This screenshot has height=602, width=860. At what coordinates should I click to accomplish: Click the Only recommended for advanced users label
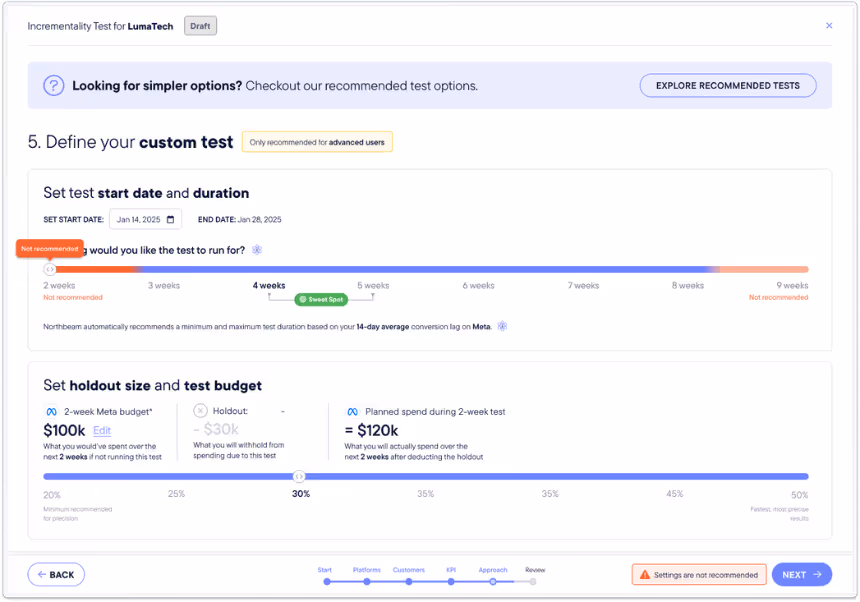click(317, 142)
